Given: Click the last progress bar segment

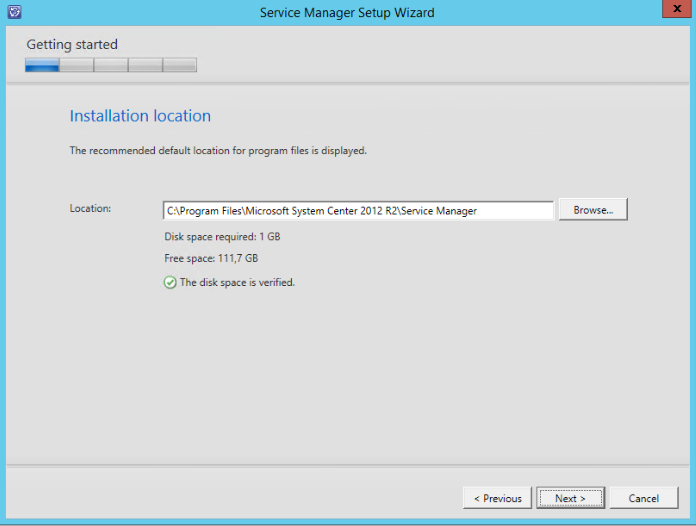Looking at the screenshot, I should click(x=179, y=65).
